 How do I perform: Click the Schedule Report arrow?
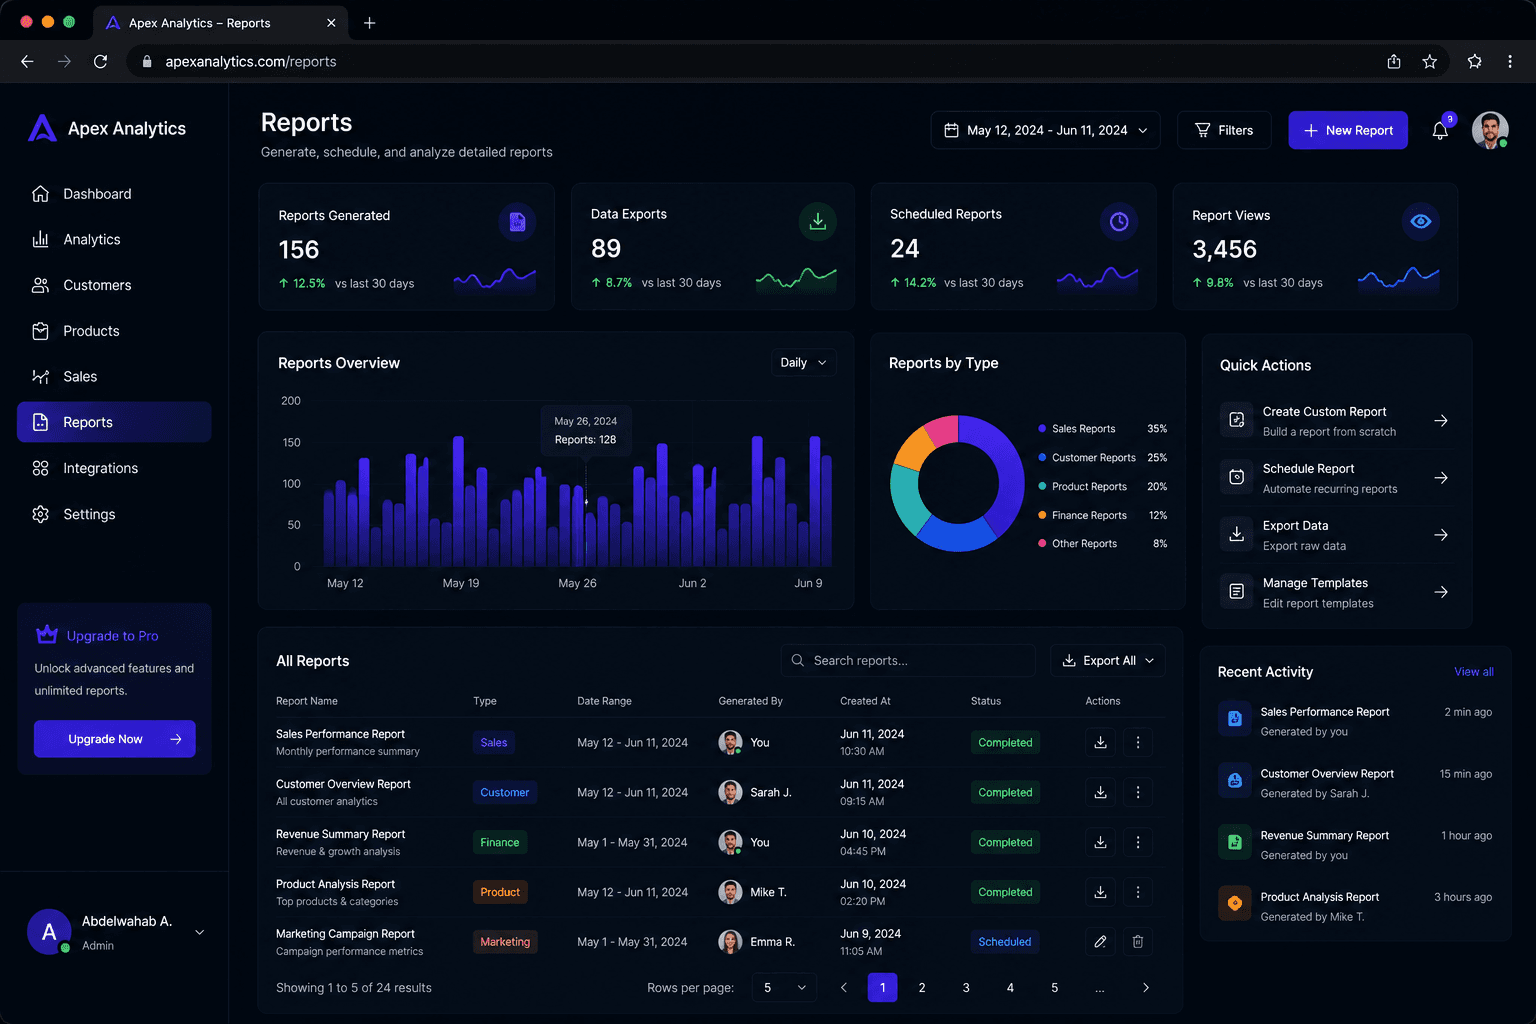[1441, 478]
